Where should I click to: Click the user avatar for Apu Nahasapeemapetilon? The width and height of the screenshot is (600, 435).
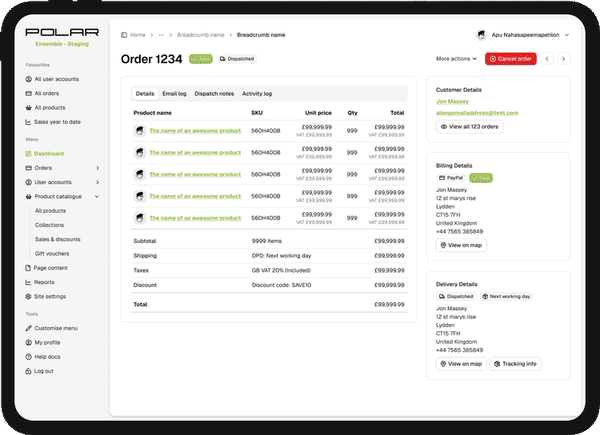[481, 35]
